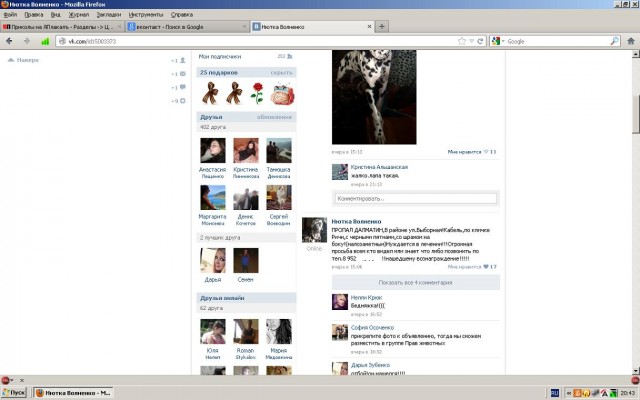Viewport: 640px width, 400px height.
Task: Open friends обновления link
Action: [274, 117]
